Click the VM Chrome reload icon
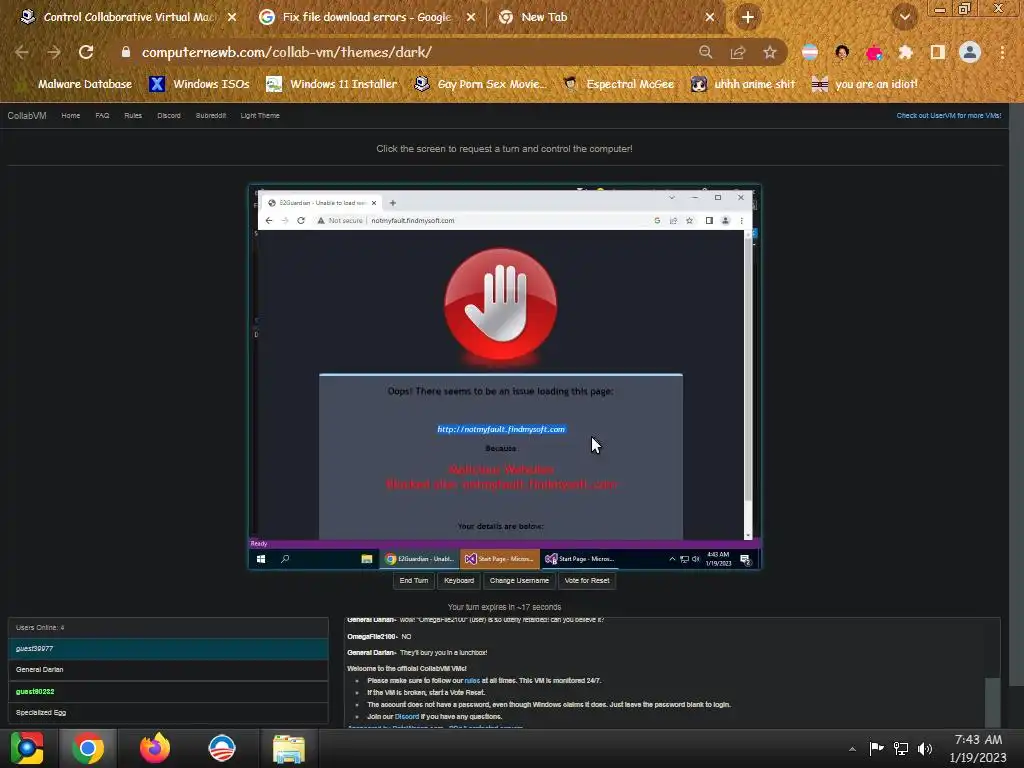 301,221
